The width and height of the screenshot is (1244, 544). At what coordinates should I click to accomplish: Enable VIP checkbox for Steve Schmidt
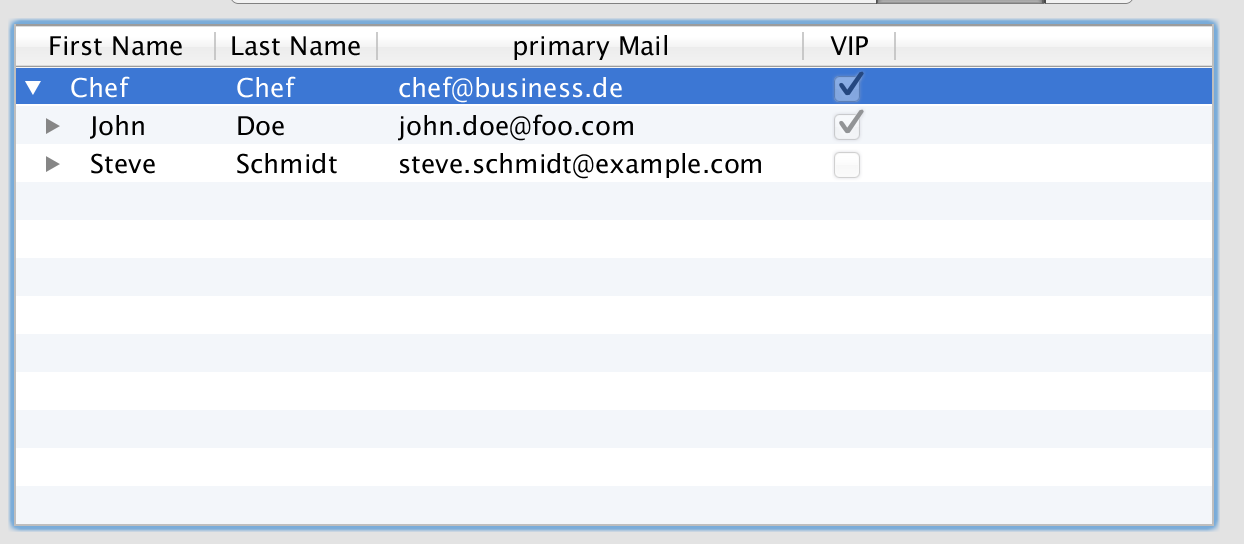coord(847,165)
